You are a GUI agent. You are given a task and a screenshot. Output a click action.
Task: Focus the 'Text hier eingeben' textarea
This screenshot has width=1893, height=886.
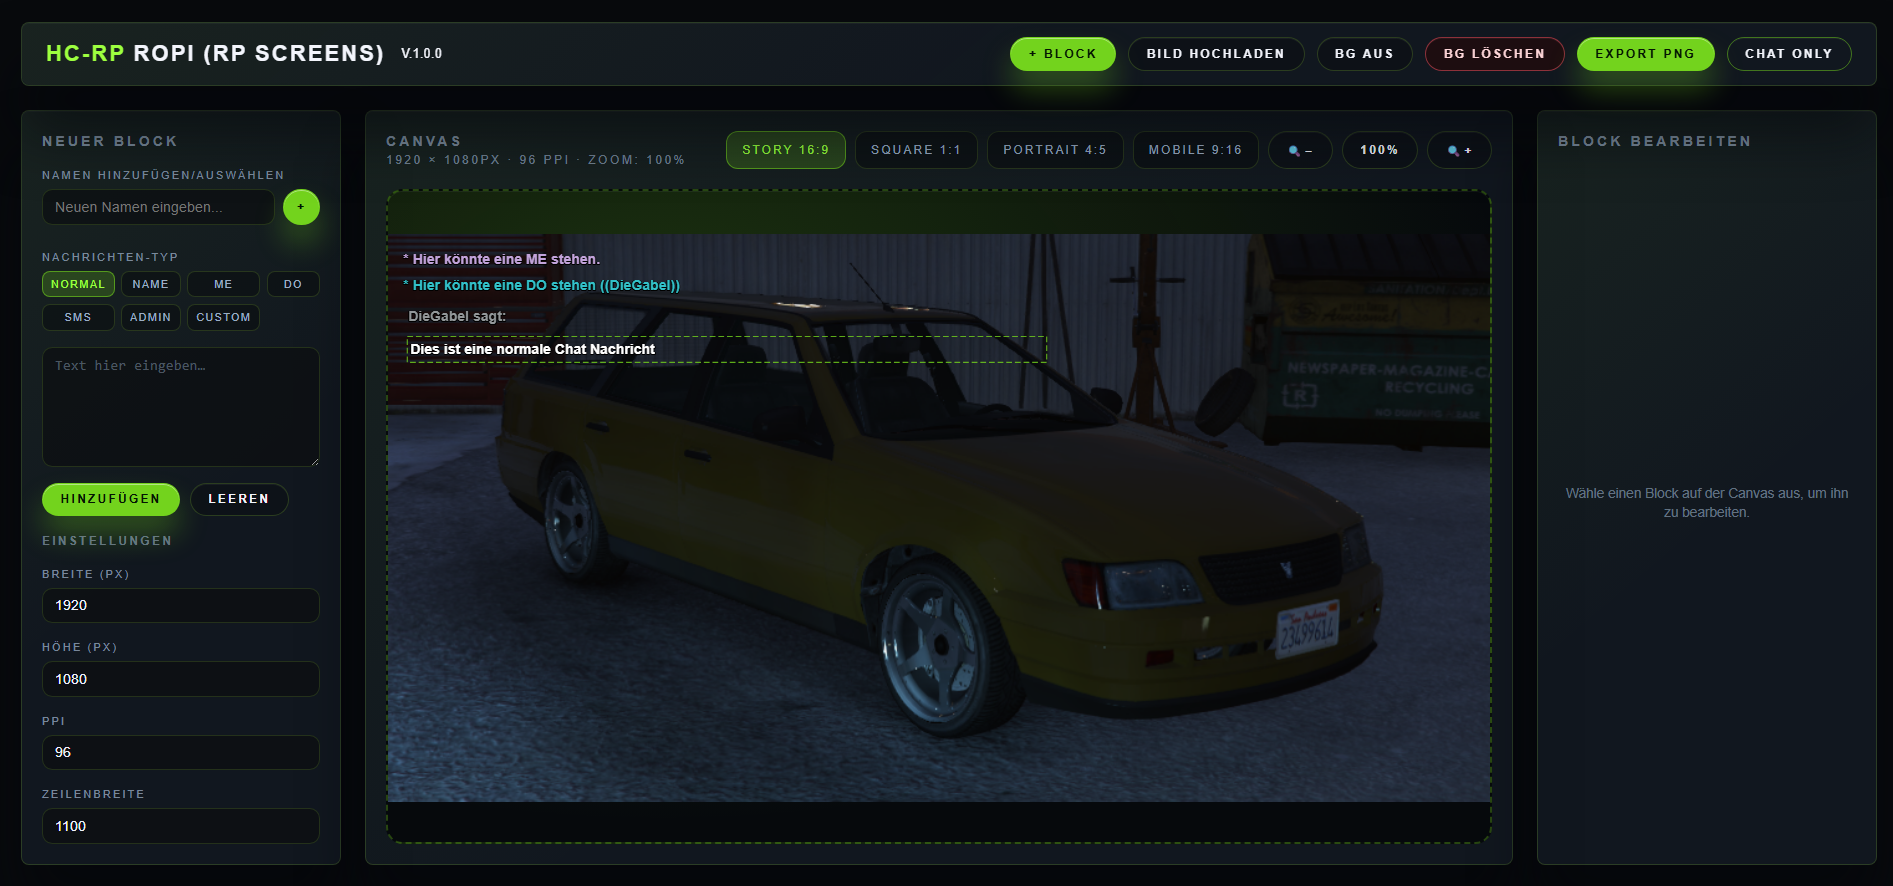pos(180,406)
